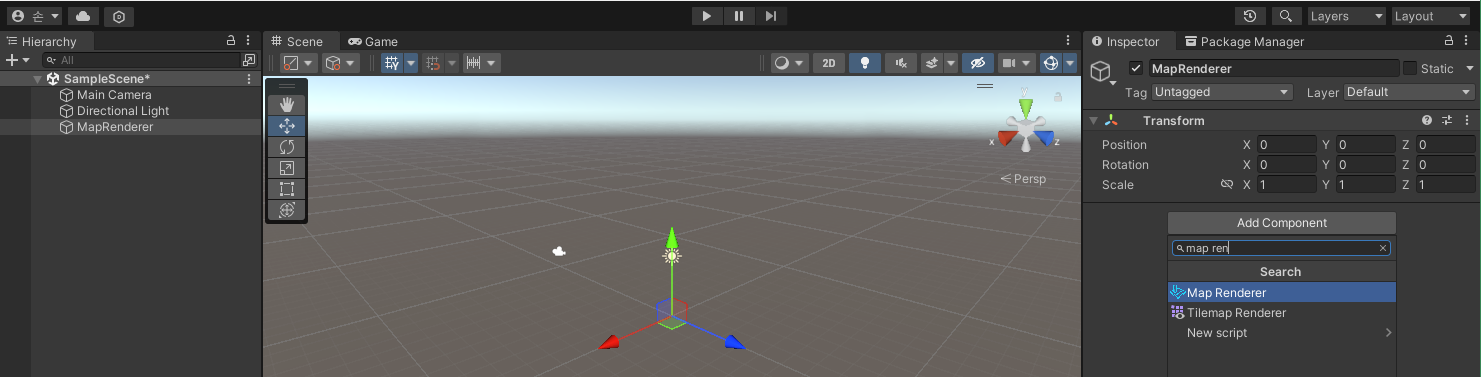Open Hierarchy panel kebab menu

point(249,41)
